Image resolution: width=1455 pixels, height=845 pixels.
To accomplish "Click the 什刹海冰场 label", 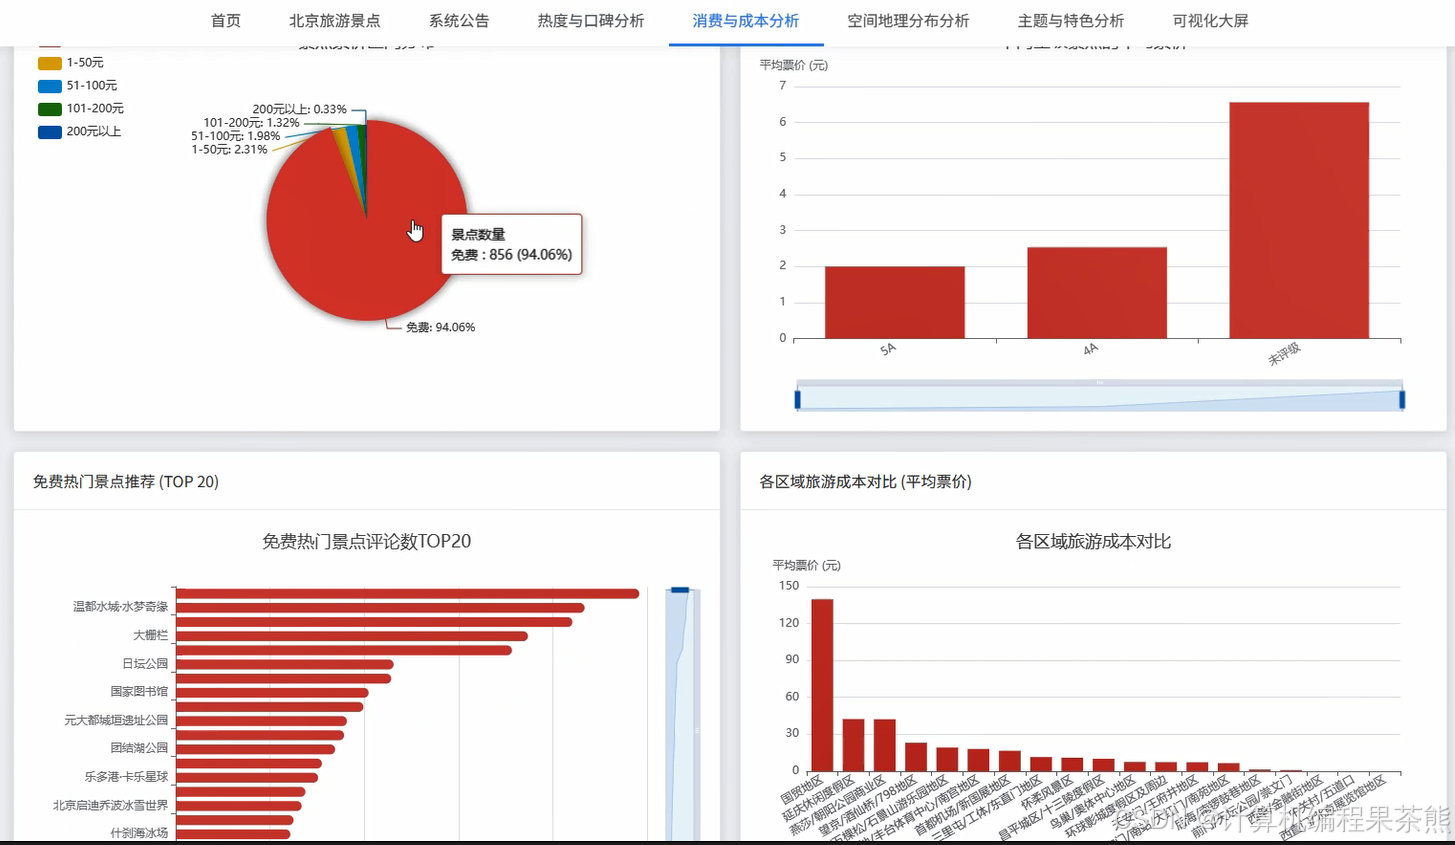I will [x=139, y=833].
